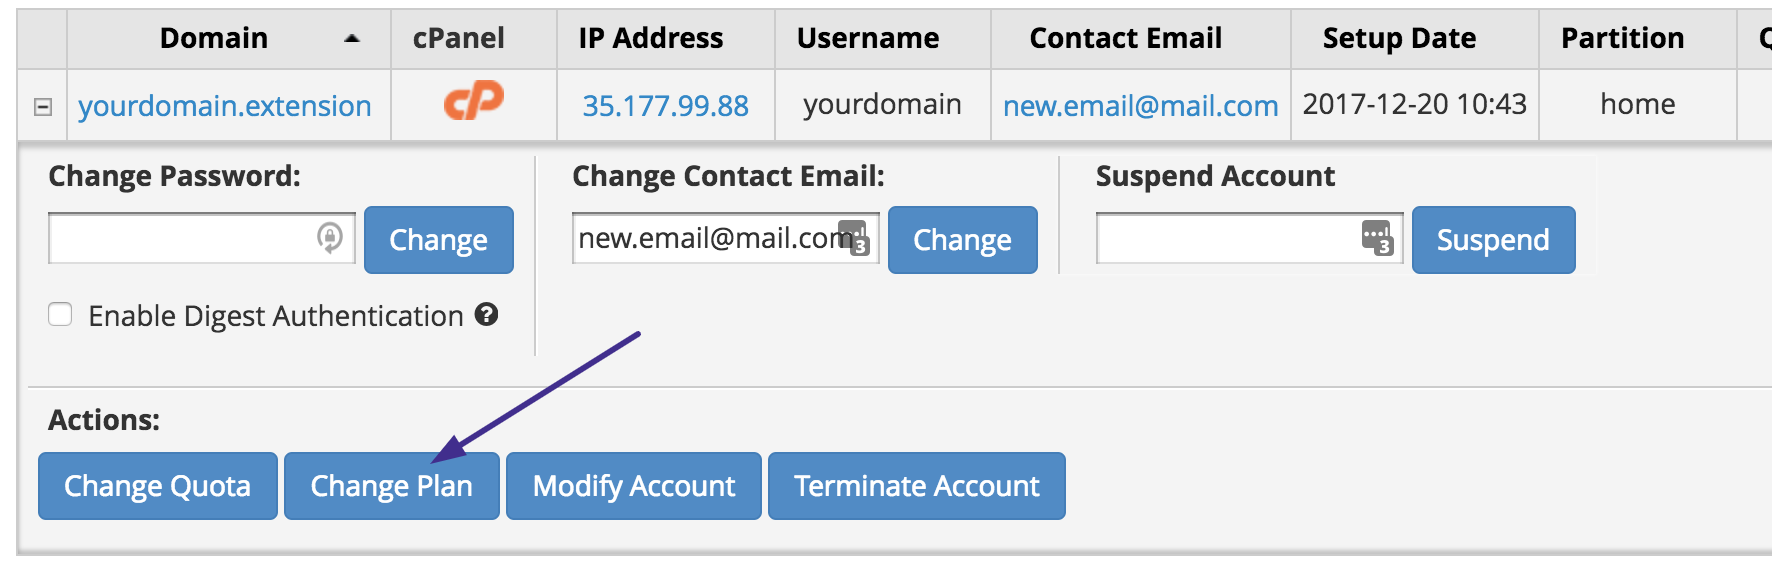The image size is (1772, 562).
Task: Click password manager icon in contact email field
Action: [x=854, y=238]
